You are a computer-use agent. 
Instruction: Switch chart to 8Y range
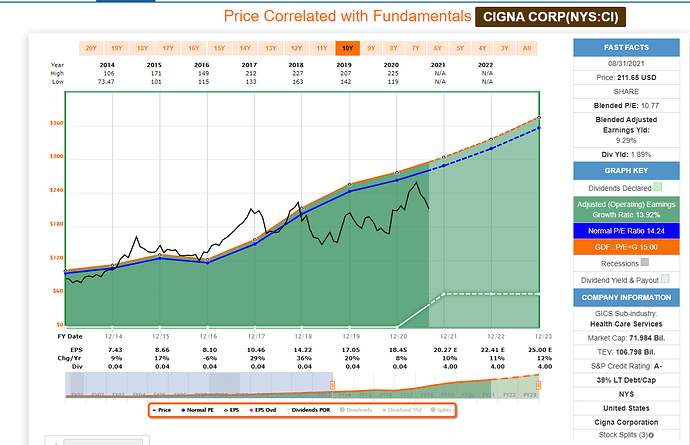(x=393, y=48)
